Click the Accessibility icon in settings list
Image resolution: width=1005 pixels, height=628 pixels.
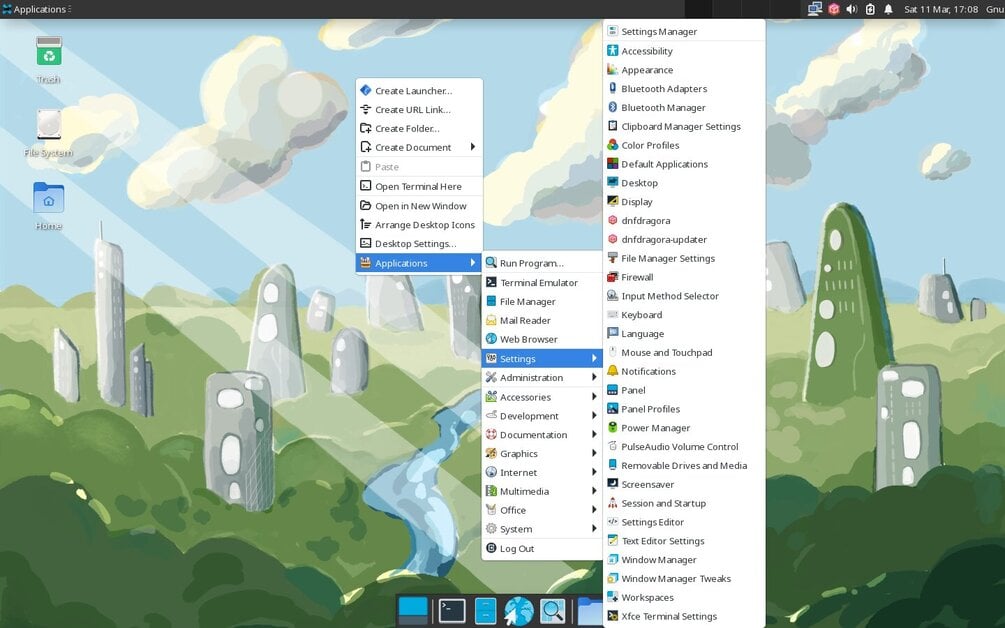613,51
